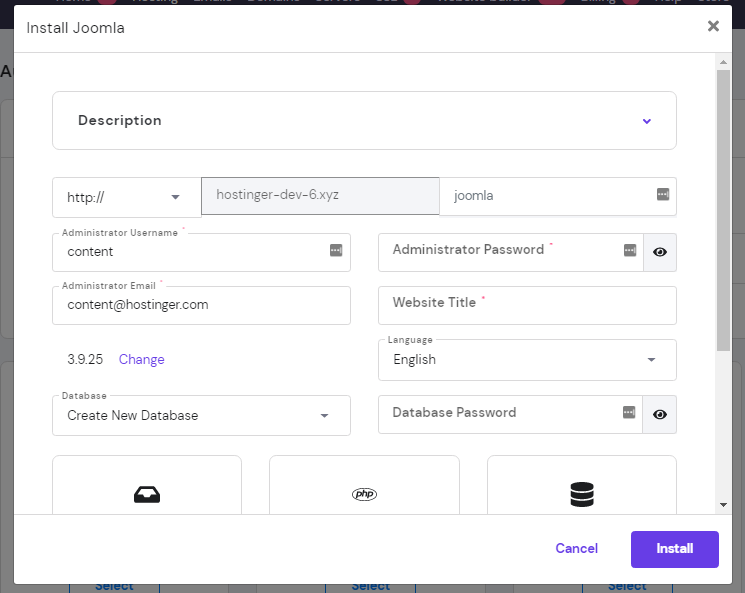The height and width of the screenshot is (593, 745).
Task: Click password manager icon in Administrator Password field
Action: point(629,250)
